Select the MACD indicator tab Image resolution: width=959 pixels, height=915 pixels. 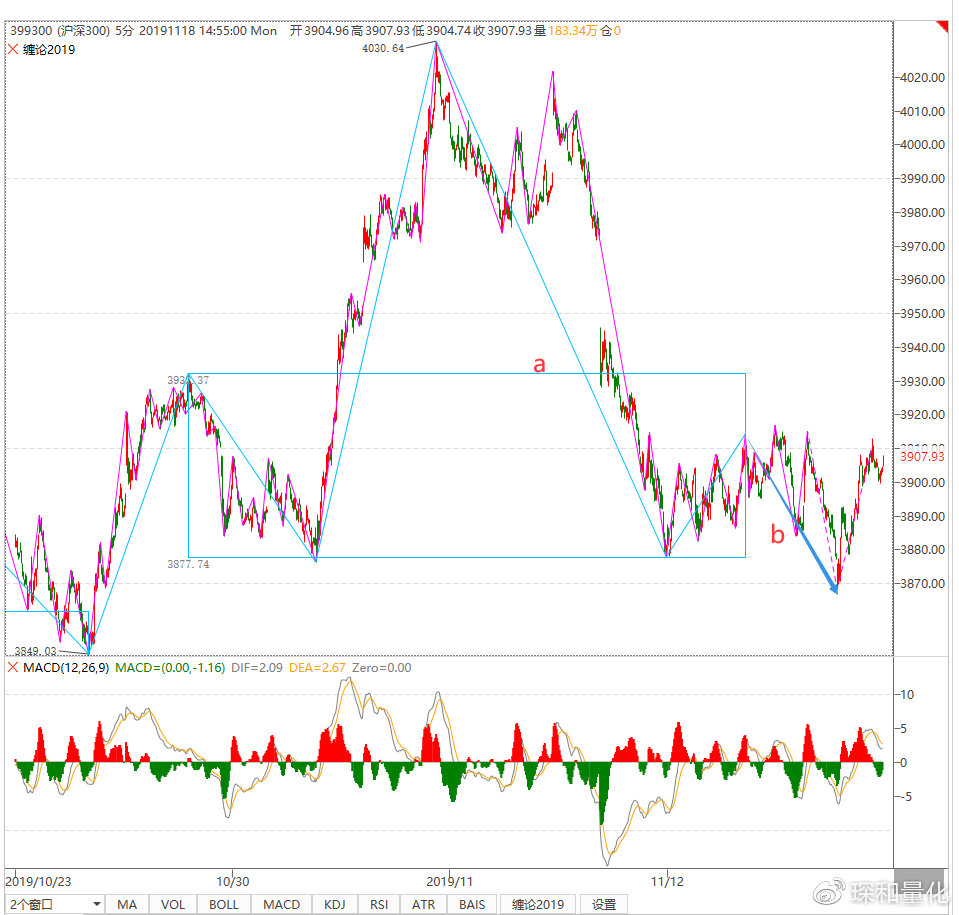tap(282, 904)
